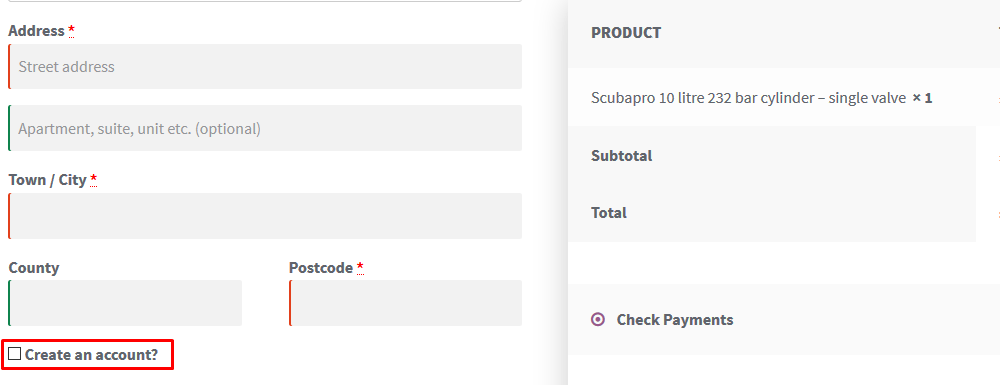Click the 'Create an account?' label text
This screenshot has height=385, width=1000.
tap(91, 354)
